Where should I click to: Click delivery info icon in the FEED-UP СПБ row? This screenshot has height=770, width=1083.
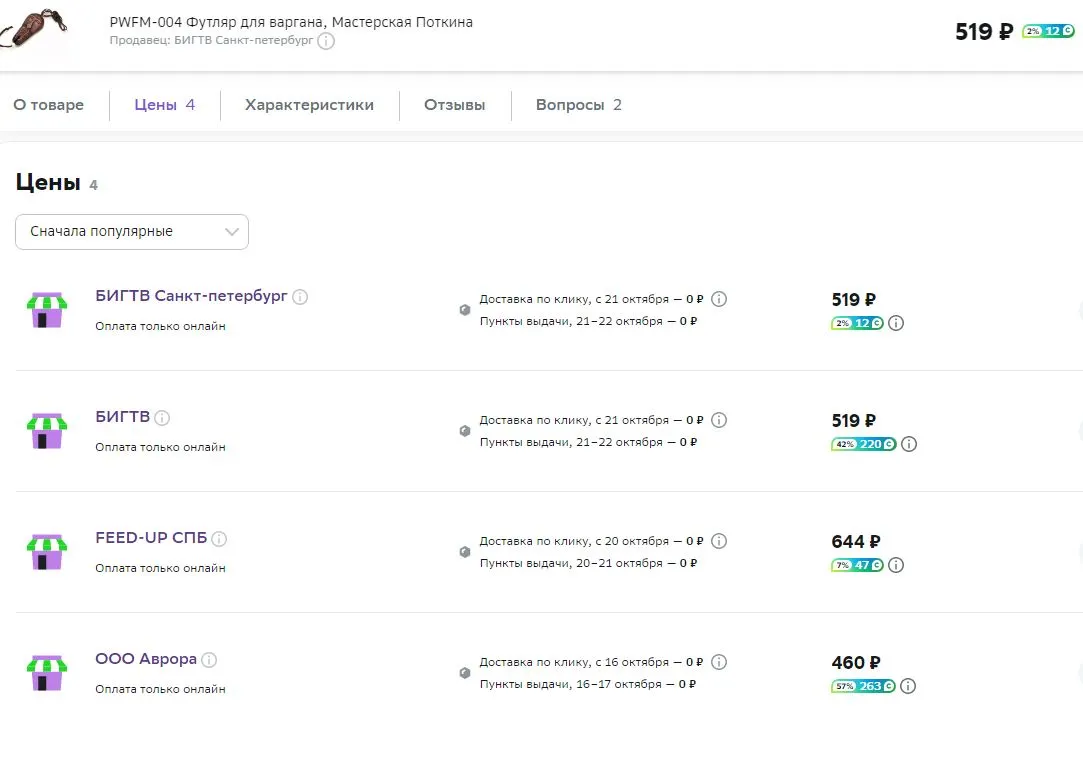tap(719, 541)
